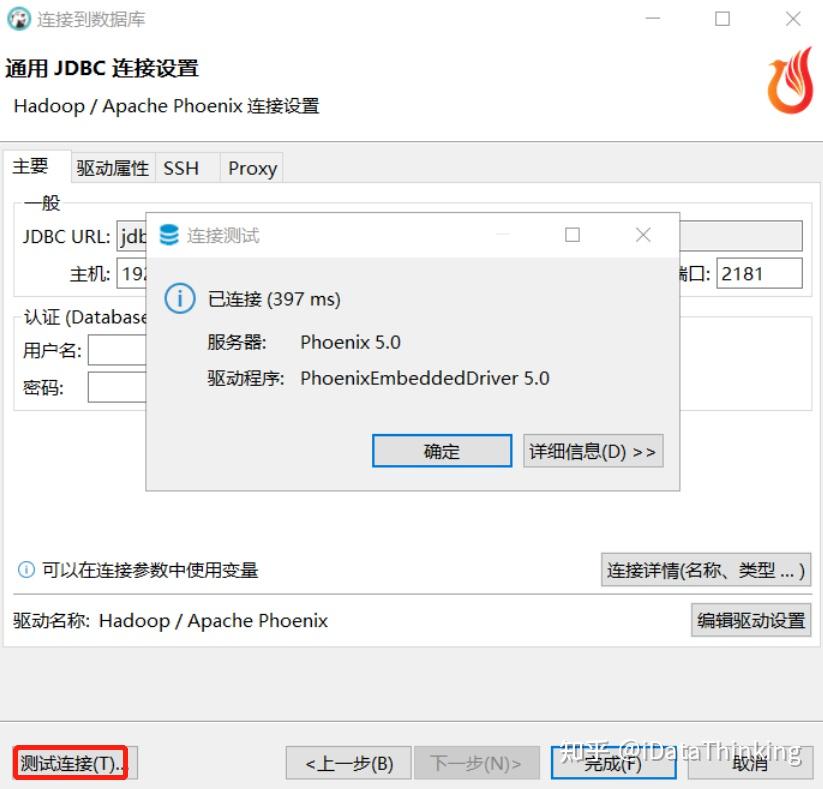Click the 测试连接(T) button
The image size is (823, 789).
[71, 763]
